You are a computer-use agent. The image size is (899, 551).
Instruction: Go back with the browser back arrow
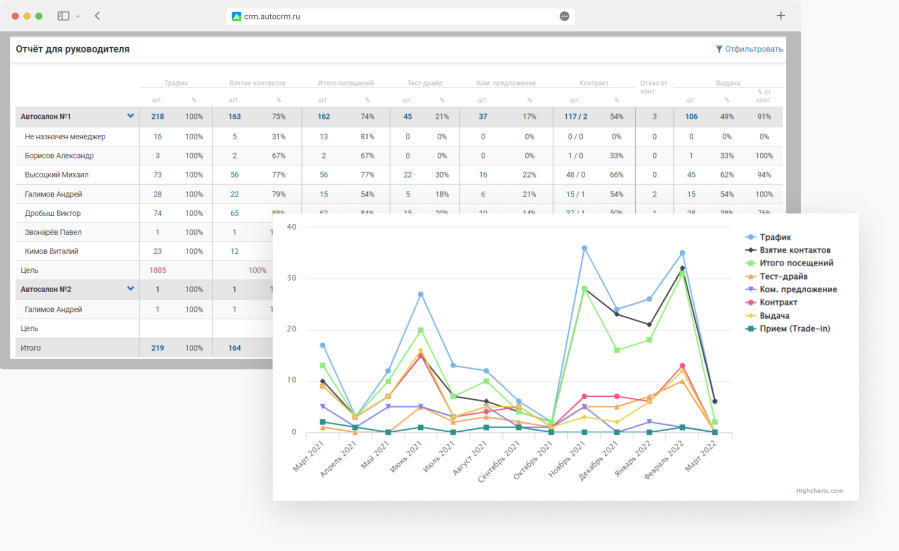[x=97, y=16]
